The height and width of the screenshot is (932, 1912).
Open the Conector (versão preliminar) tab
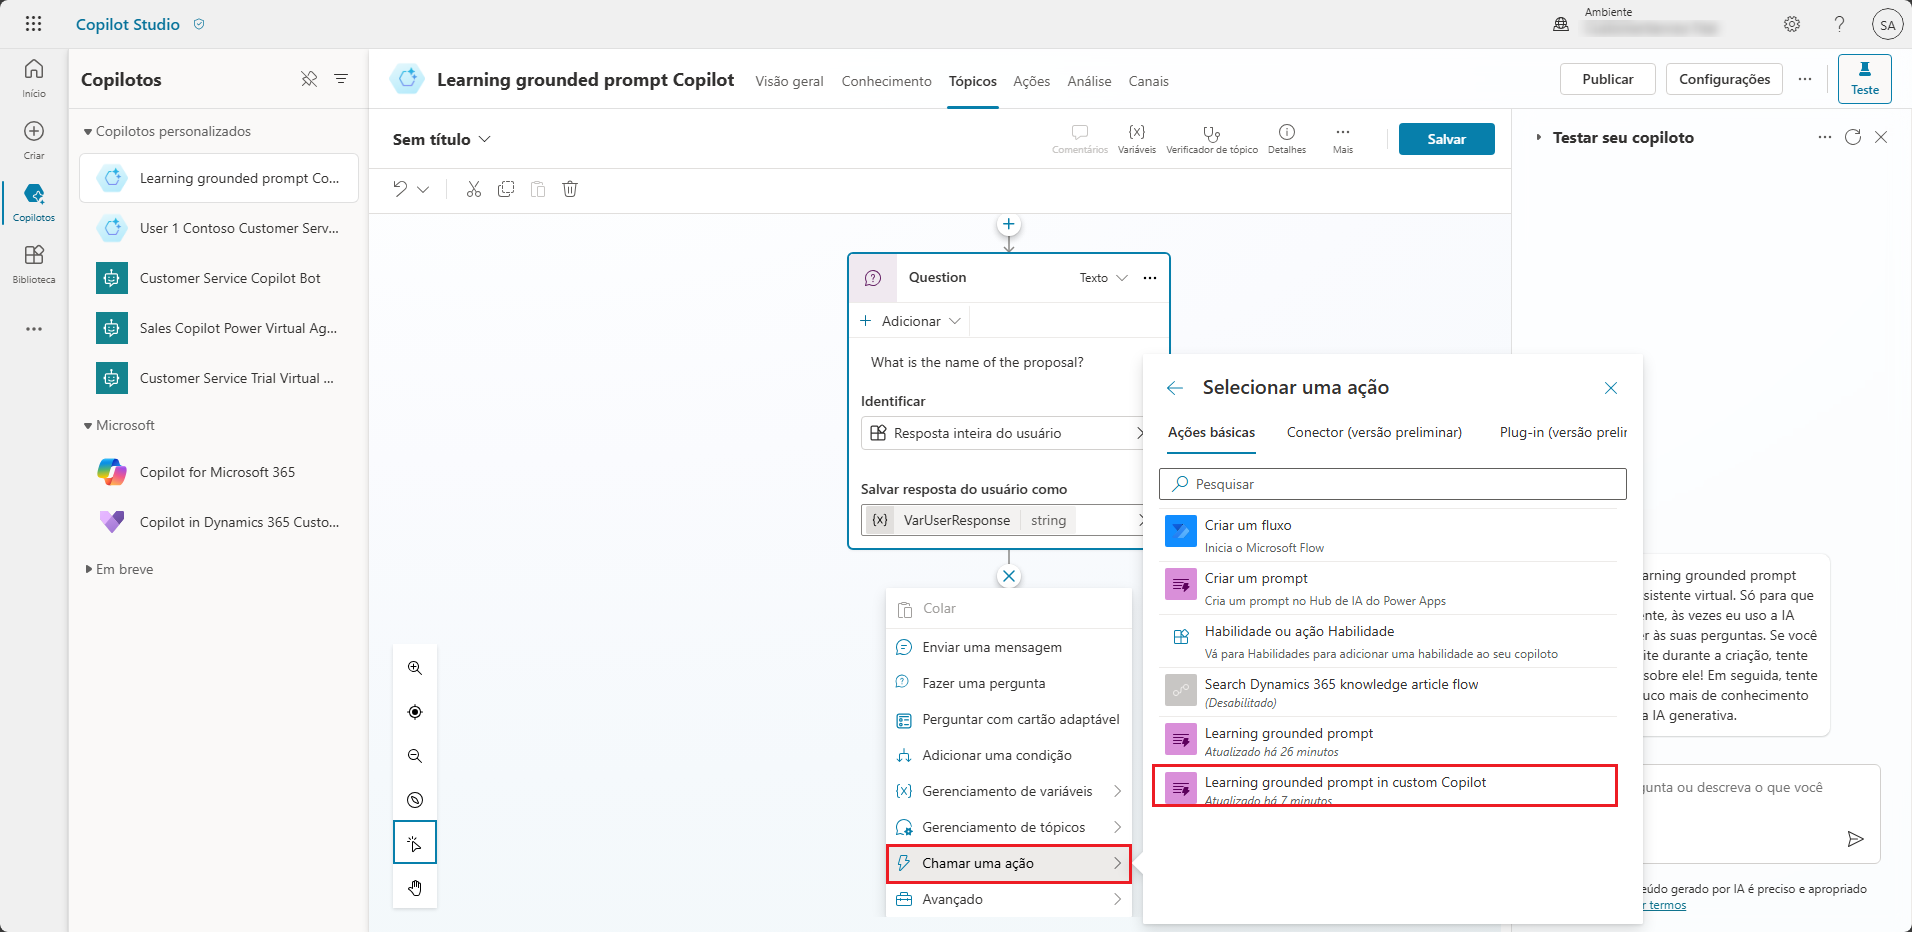1374,432
